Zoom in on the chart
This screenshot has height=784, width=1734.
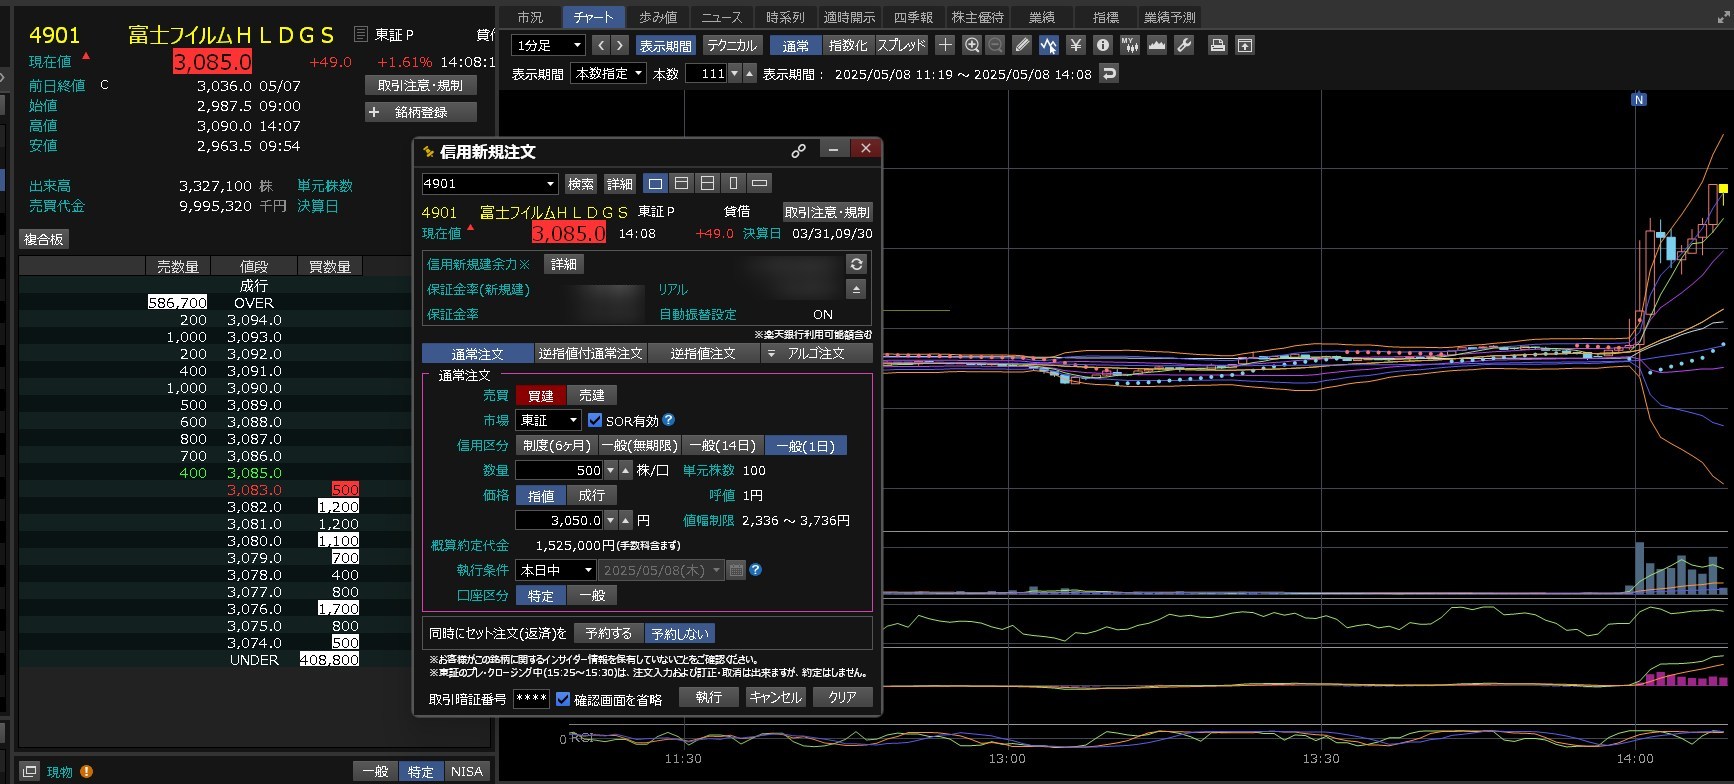[x=972, y=45]
